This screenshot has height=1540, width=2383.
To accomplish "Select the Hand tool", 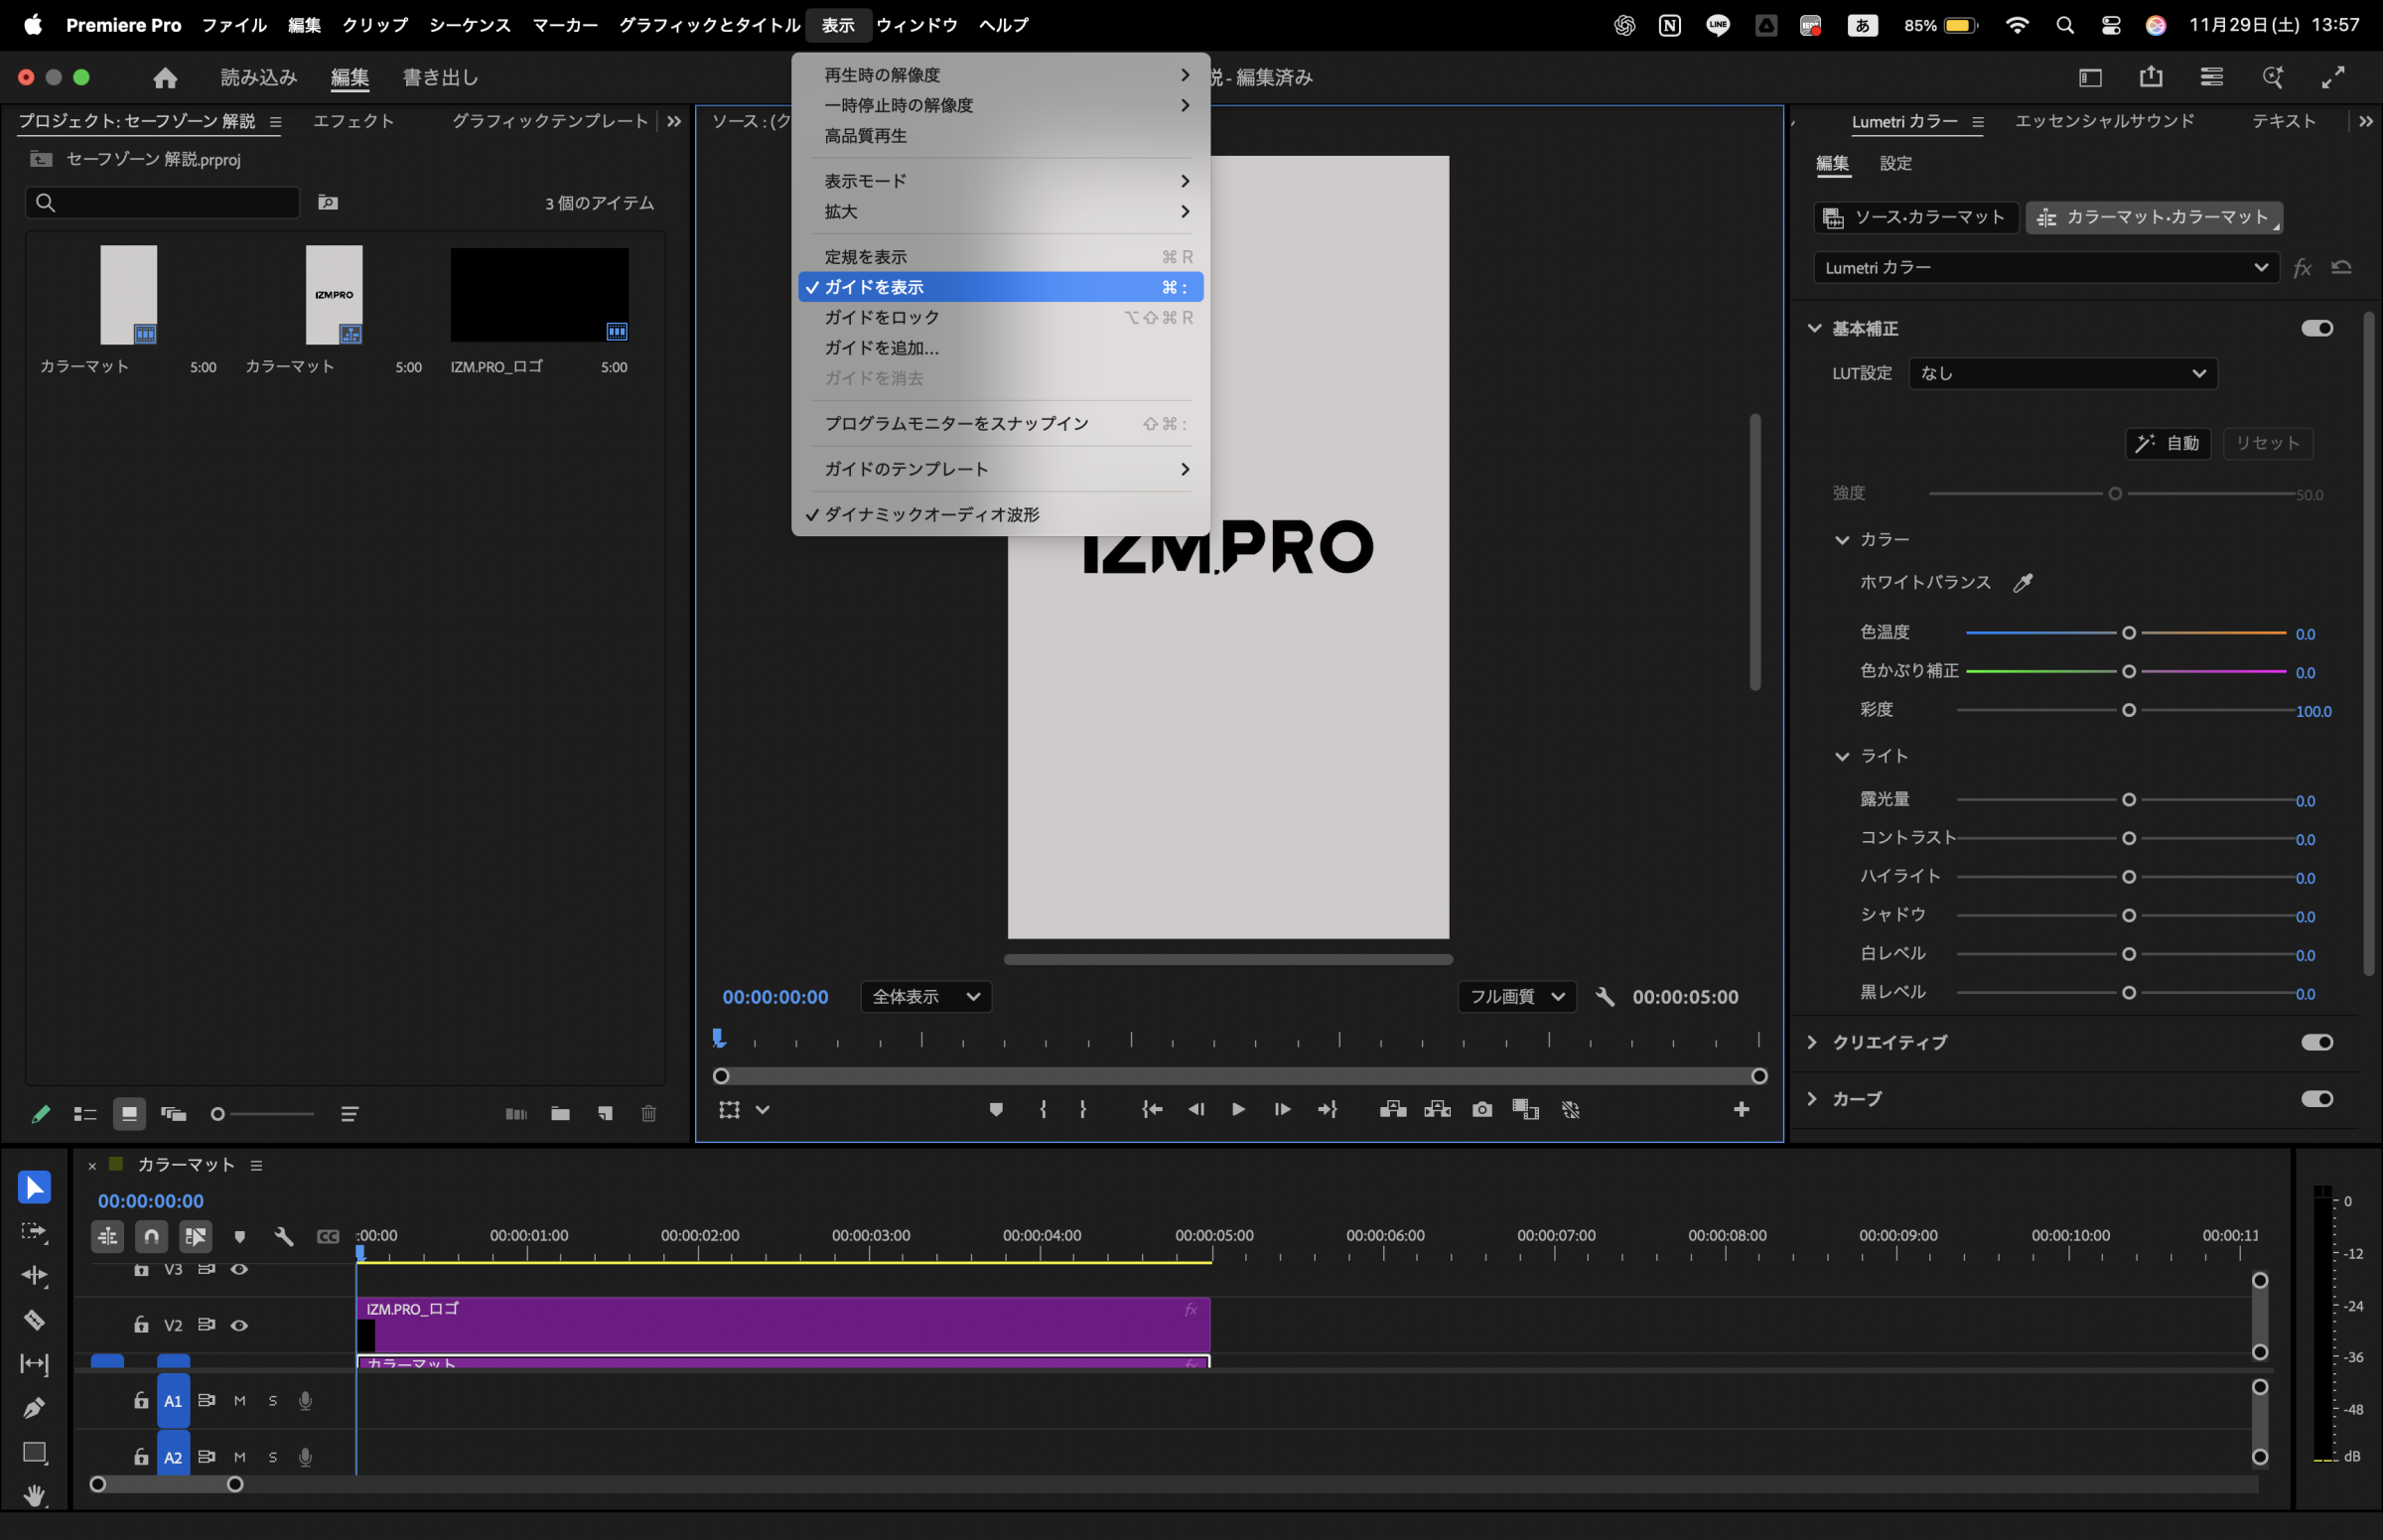I will [x=34, y=1495].
